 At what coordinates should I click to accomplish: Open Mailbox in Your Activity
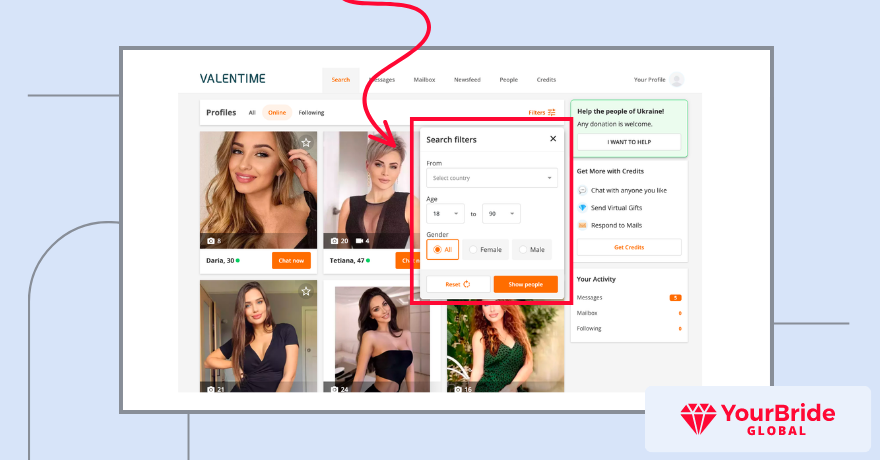(587, 313)
